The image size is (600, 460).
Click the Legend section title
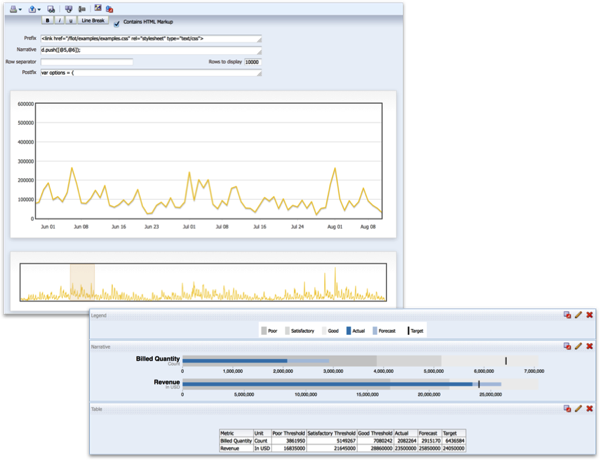99,316
